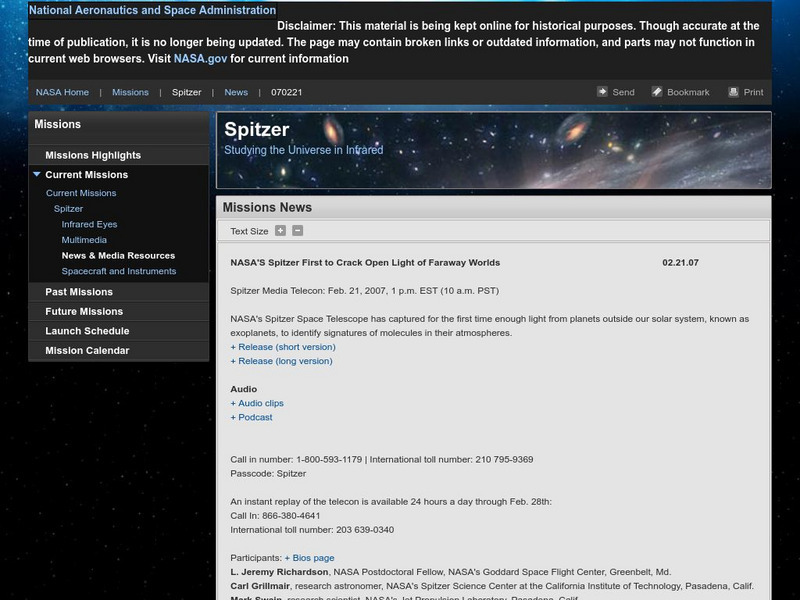Click Carl Grillmair participant name

(x=260, y=586)
